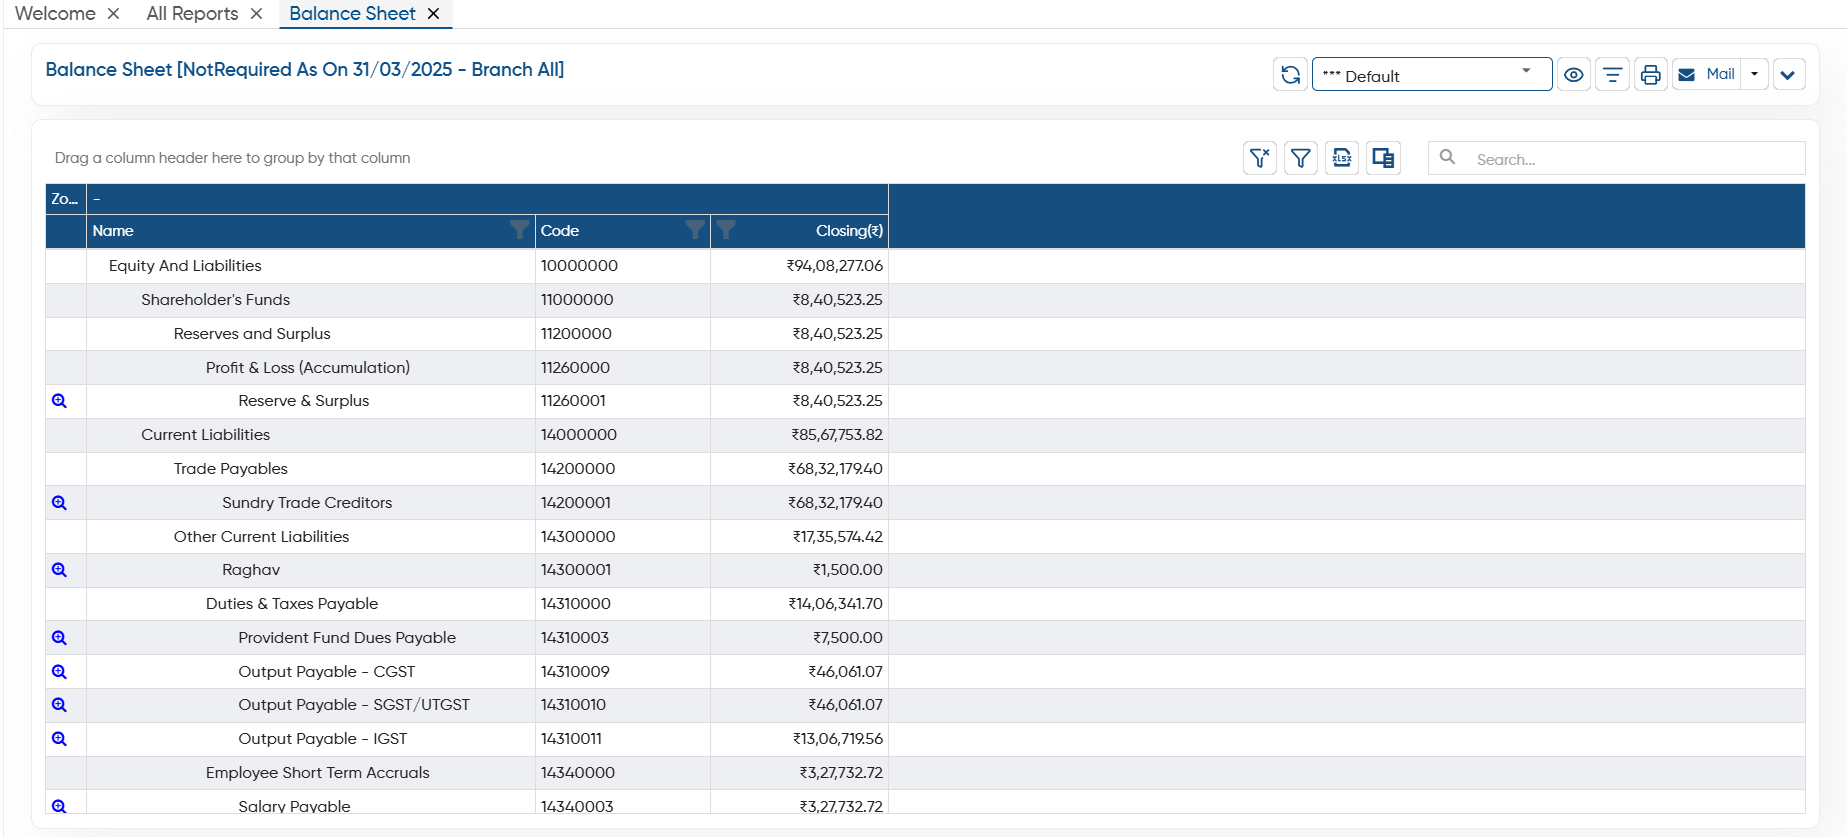Refresh the balance sheet report
Image resolution: width=1847 pixels, height=837 pixels.
[1290, 75]
